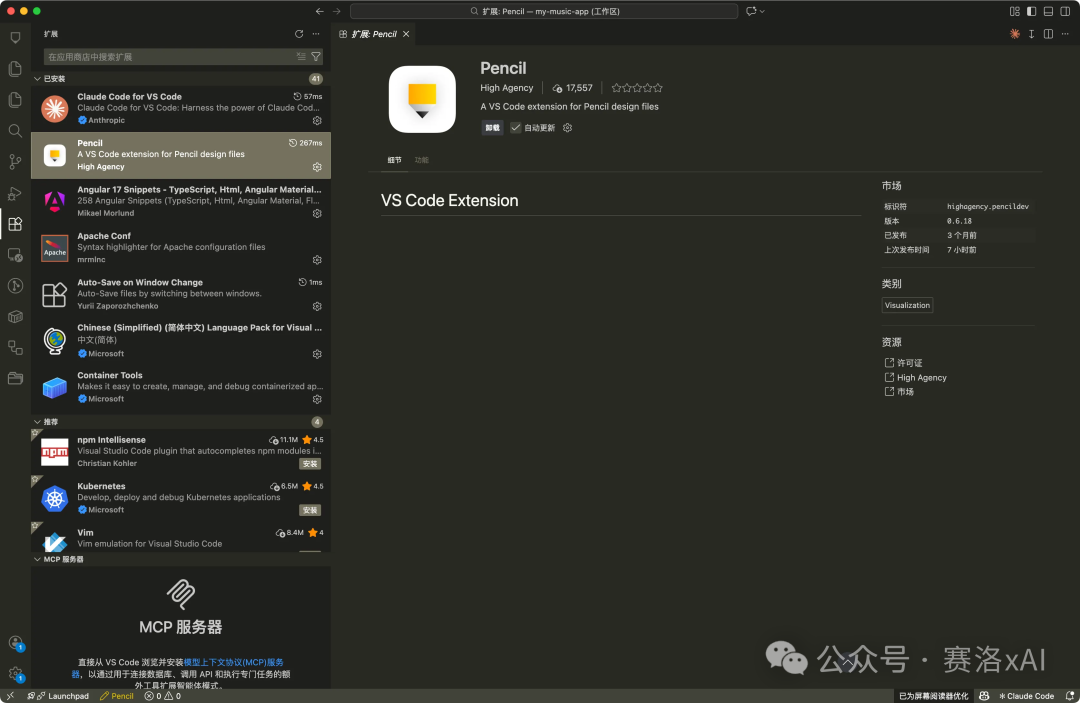1080x703 pixels.
Task: Click the Claude Code icon in editor toolbar
Action: 1015,34
